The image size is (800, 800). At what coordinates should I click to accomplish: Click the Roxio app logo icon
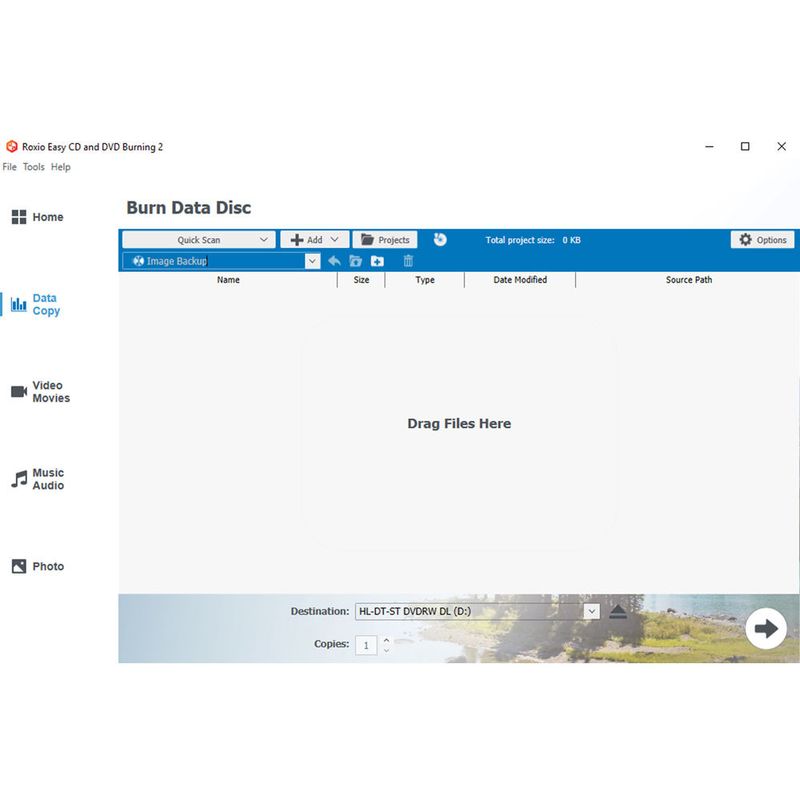(x=11, y=147)
